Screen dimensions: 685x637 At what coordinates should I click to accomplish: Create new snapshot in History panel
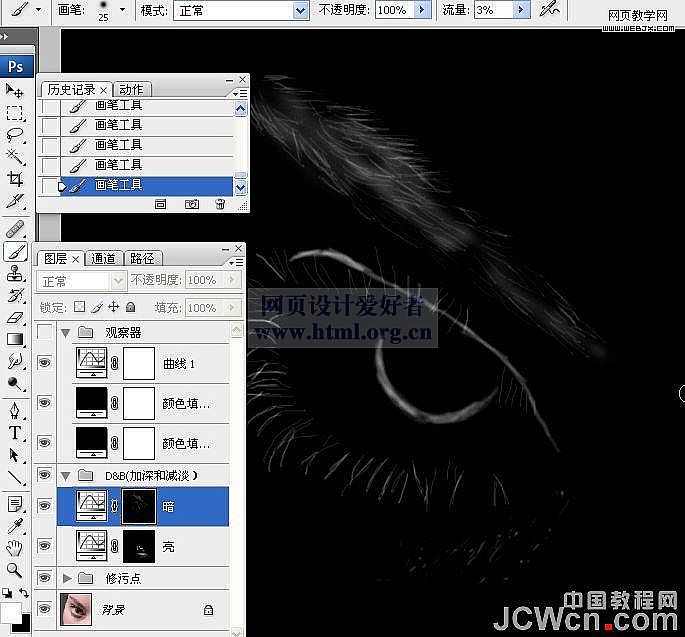pyautogui.click(x=192, y=204)
